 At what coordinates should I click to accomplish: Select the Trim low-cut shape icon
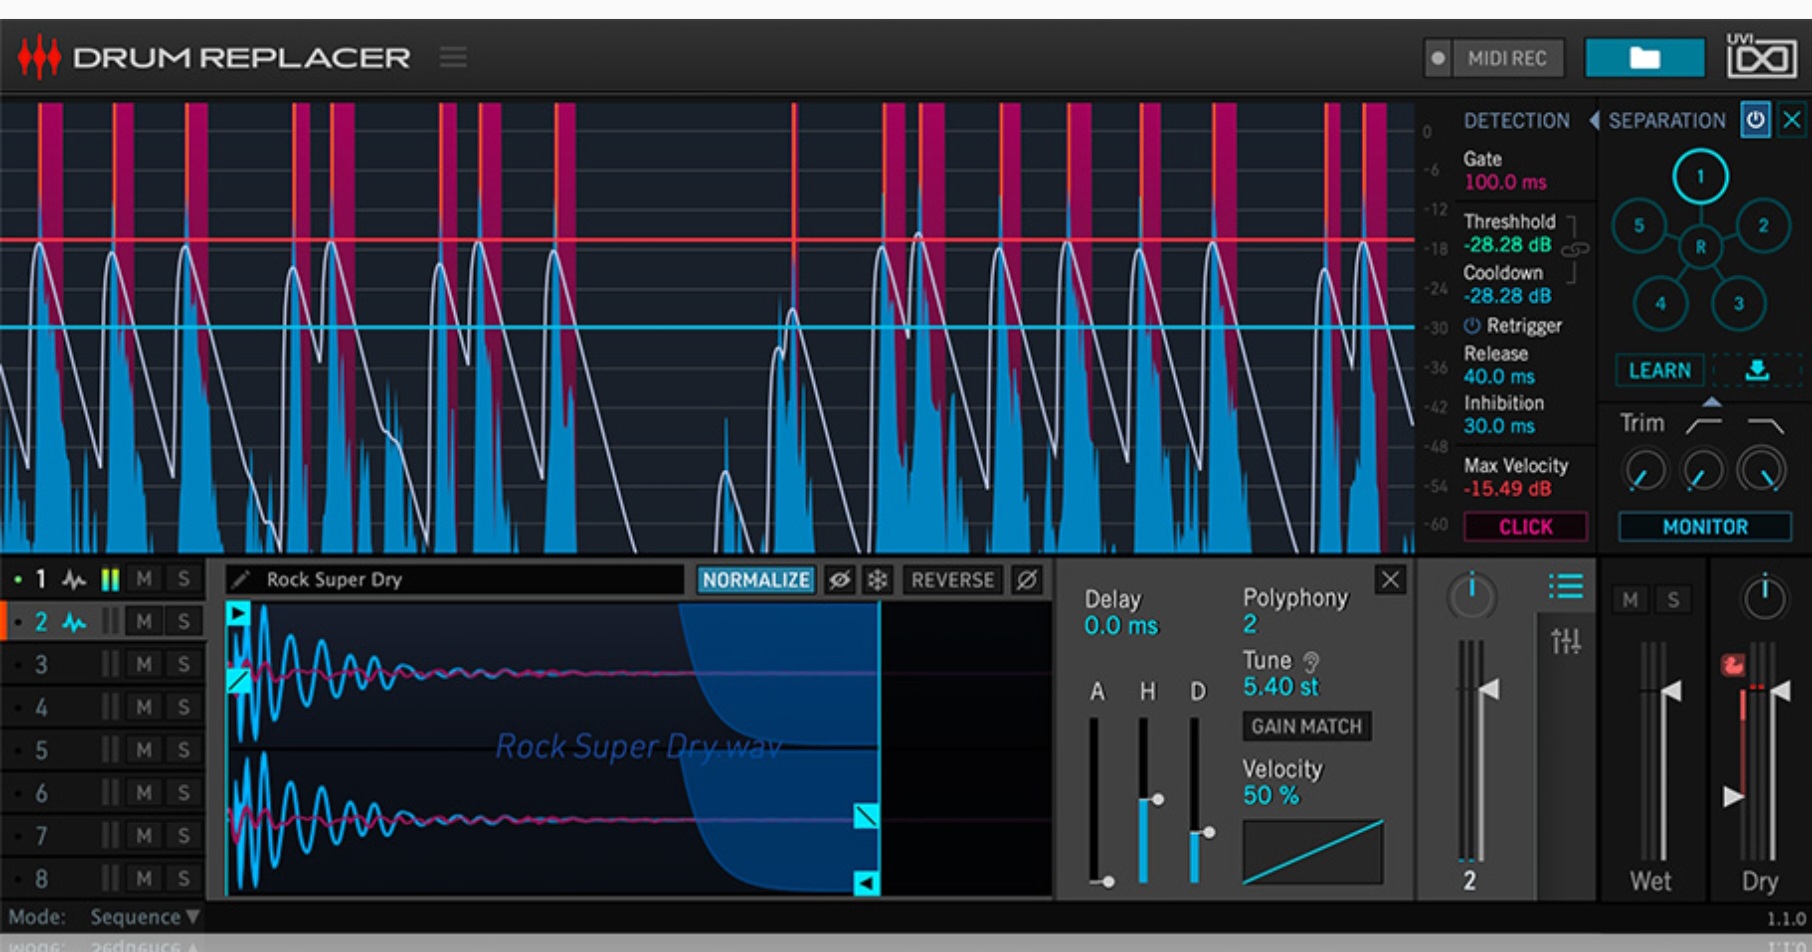coord(1703,426)
